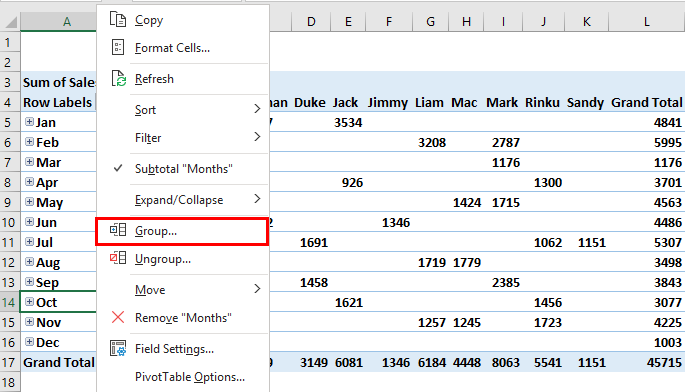Click cell value 1346 in Jun row
Viewport: 685px width, 392px height.
[396, 223]
